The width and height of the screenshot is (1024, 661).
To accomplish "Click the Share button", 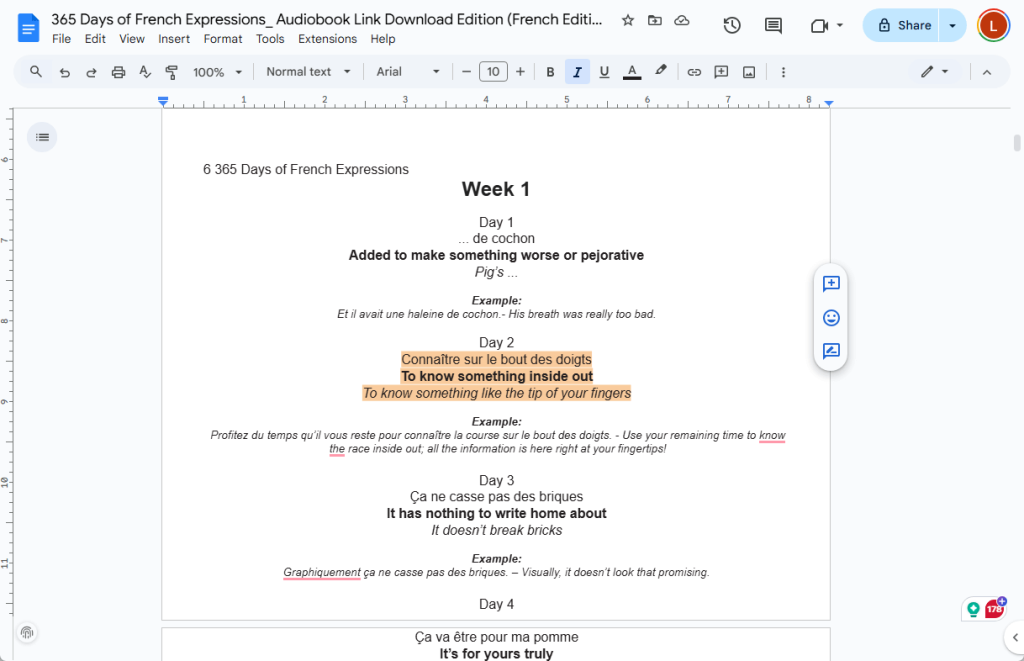I will 899,25.
